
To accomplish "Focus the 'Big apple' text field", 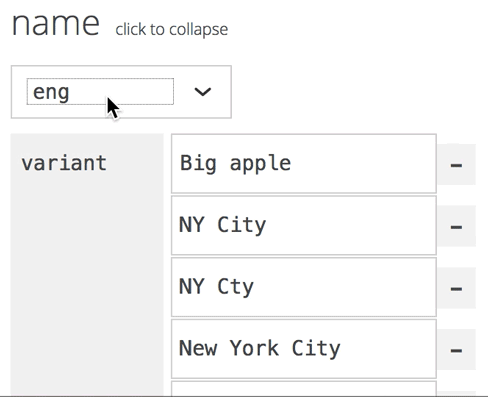I will click(x=304, y=164).
